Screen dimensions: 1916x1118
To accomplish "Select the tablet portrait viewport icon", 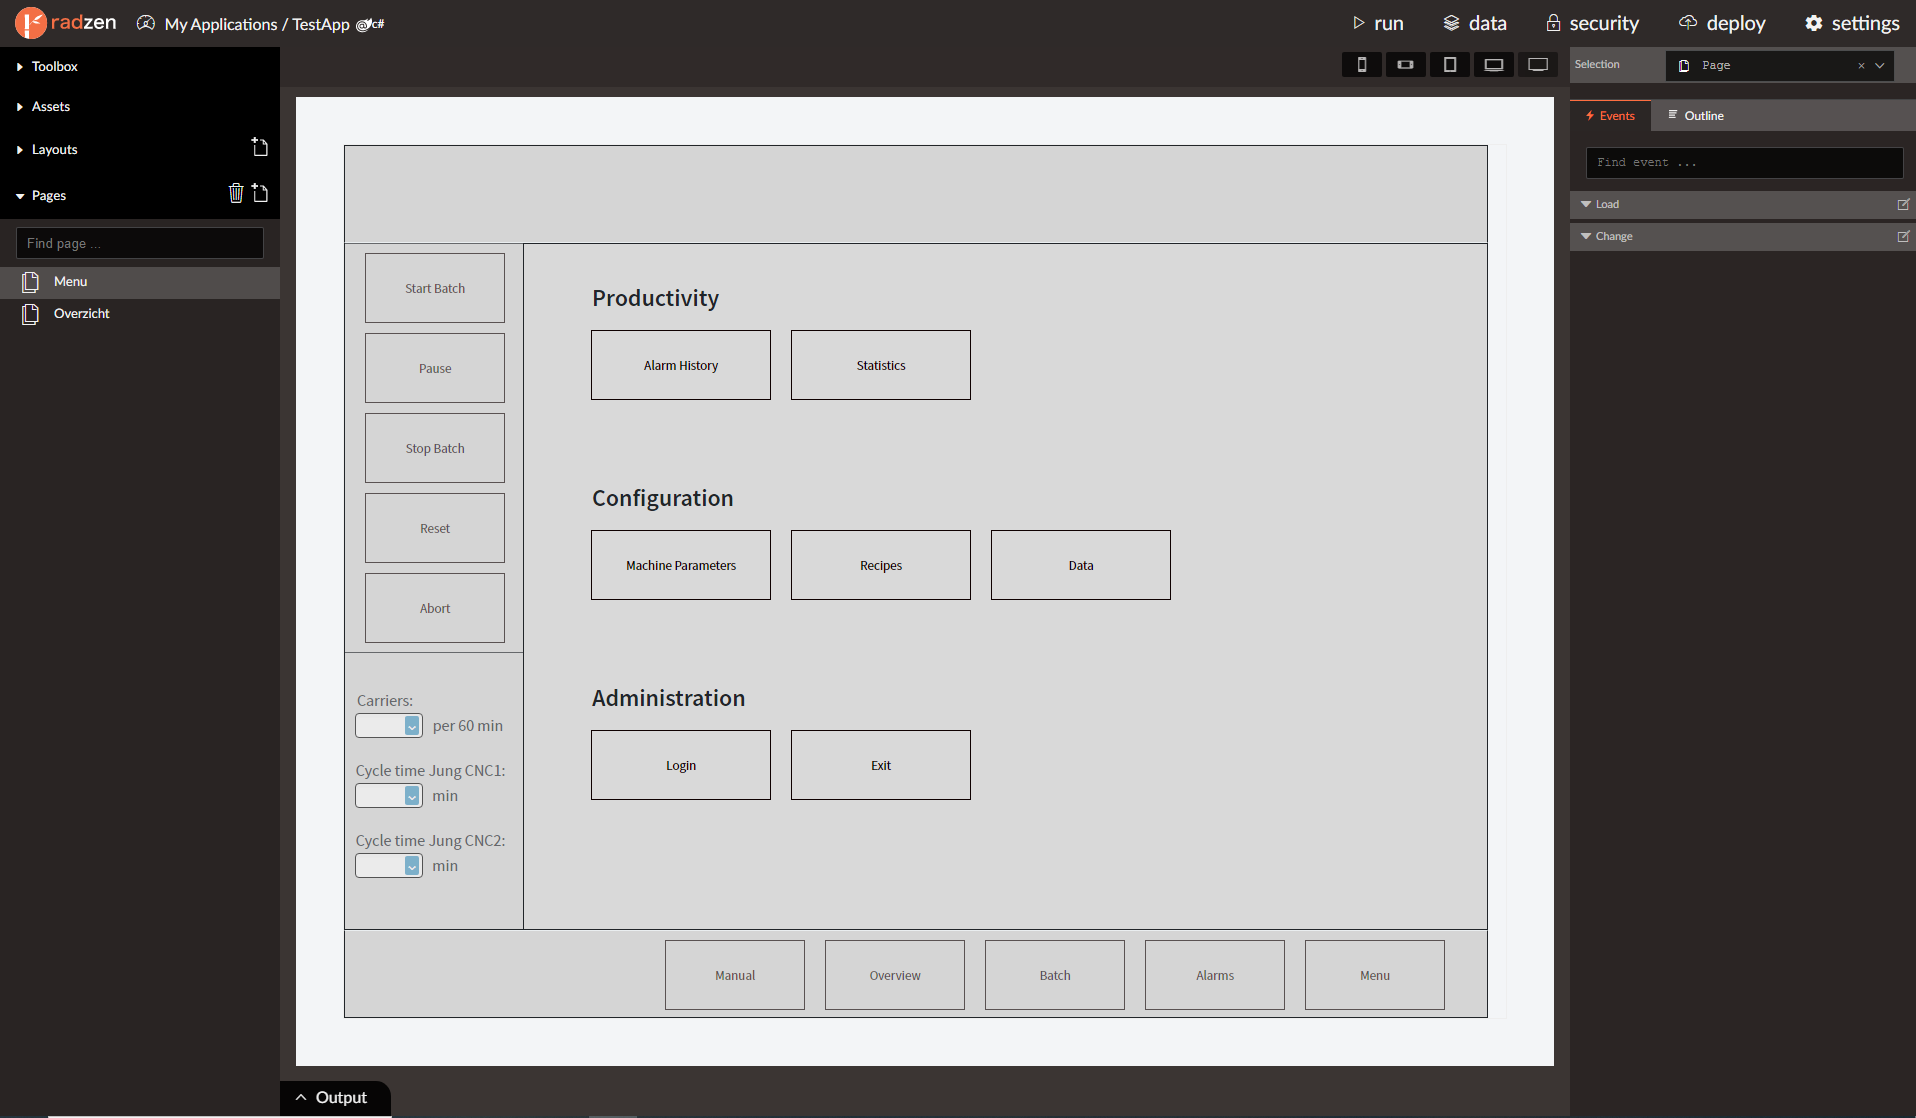I will point(1449,65).
